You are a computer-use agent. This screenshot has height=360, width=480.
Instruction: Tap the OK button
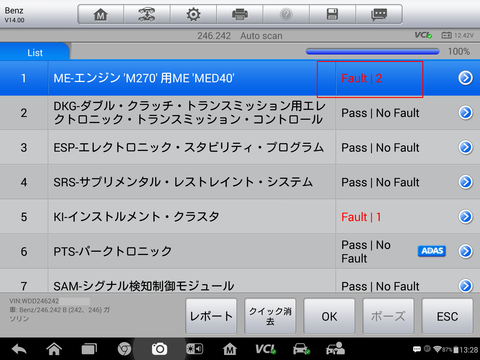point(329,316)
